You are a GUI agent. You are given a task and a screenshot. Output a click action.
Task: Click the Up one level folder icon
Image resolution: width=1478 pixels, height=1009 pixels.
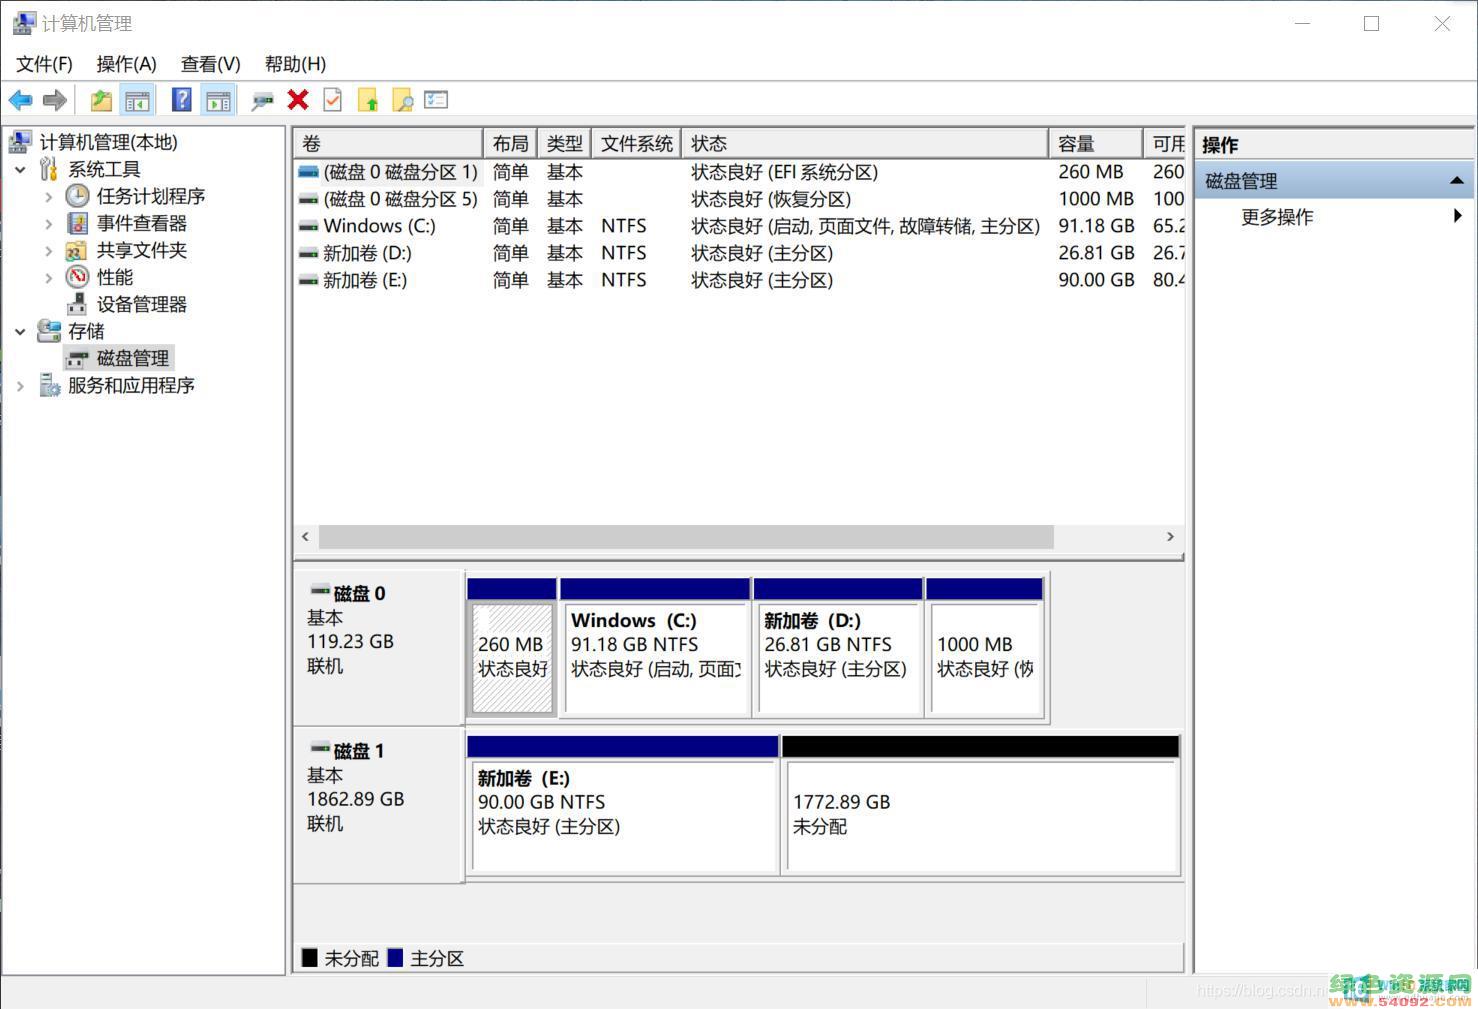pyautogui.click(x=101, y=100)
